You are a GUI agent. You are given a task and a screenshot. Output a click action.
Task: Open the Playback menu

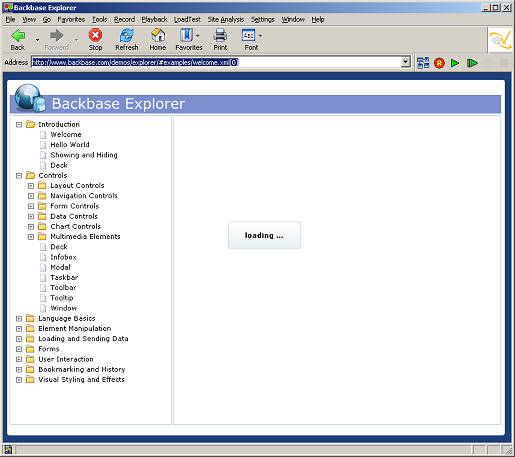(x=154, y=20)
